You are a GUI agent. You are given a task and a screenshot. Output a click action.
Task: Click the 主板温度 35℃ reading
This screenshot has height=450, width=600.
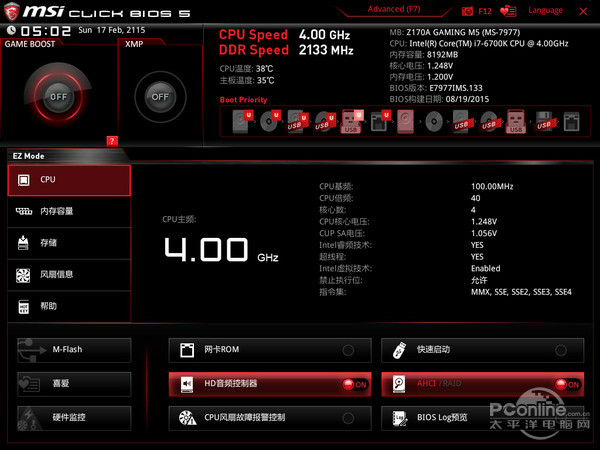(x=247, y=80)
